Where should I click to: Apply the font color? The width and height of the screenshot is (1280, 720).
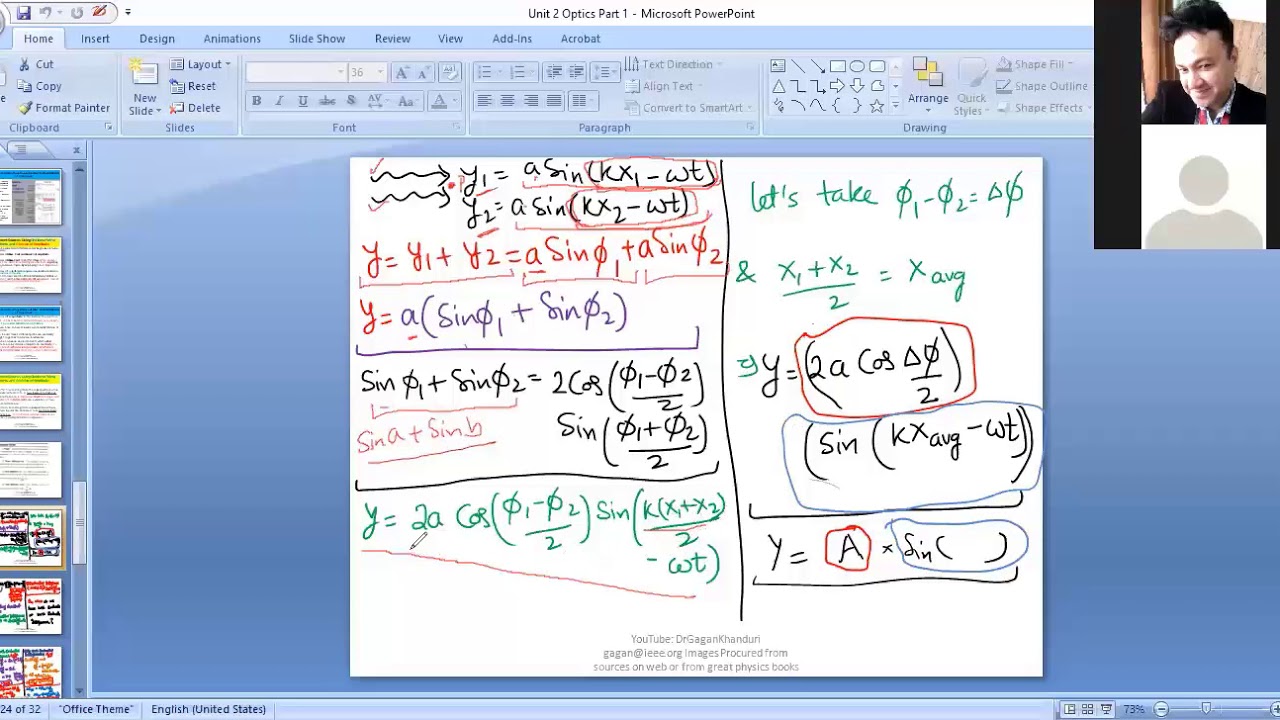click(x=438, y=101)
